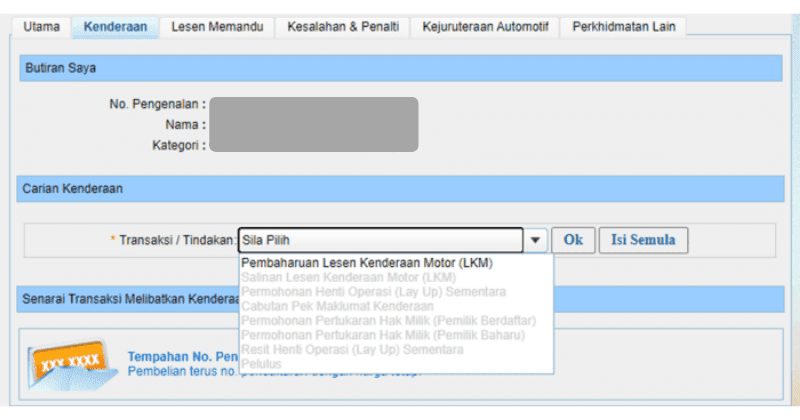Click the Carian Kenderaan section header
The height and width of the screenshot is (420, 800).
pos(401,189)
